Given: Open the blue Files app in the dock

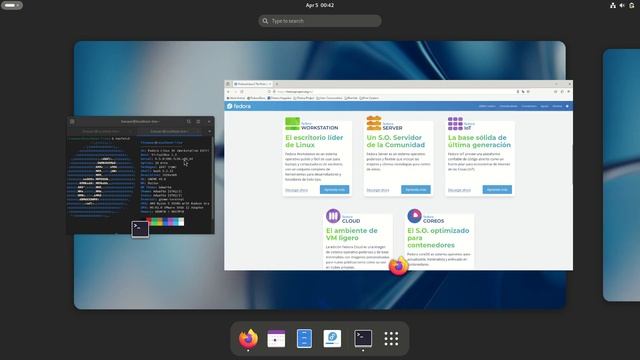Looking at the screenshot, I should 304,338.
